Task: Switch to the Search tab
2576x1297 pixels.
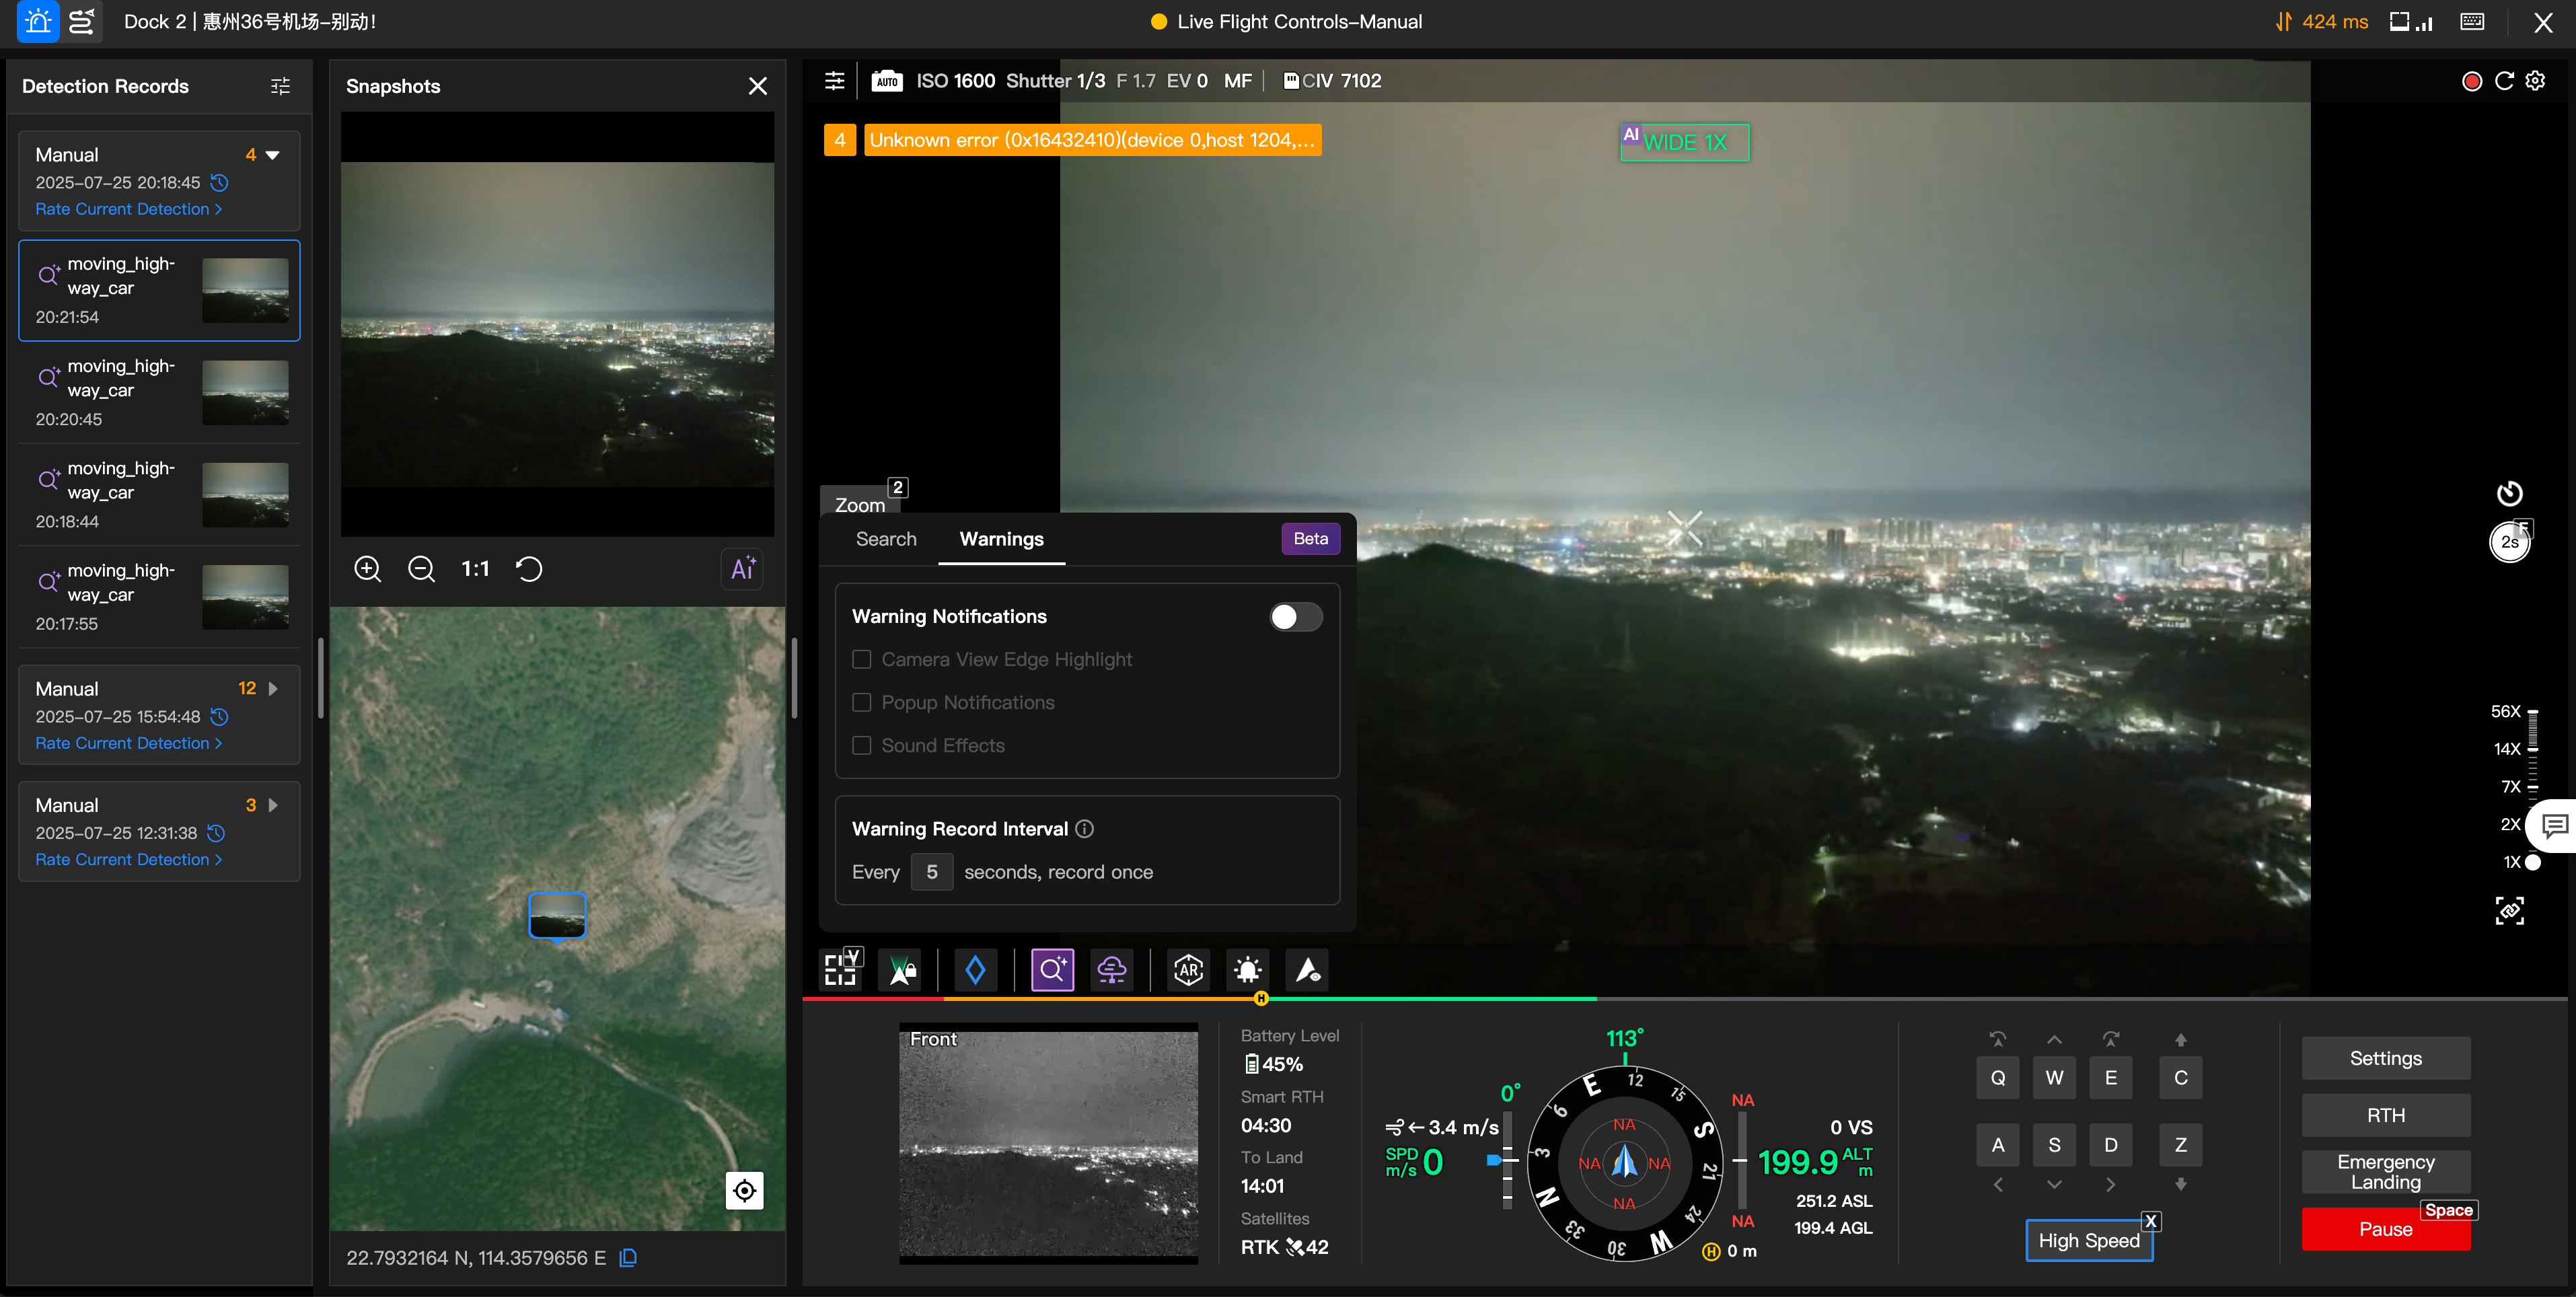Action: click(886, 539)
